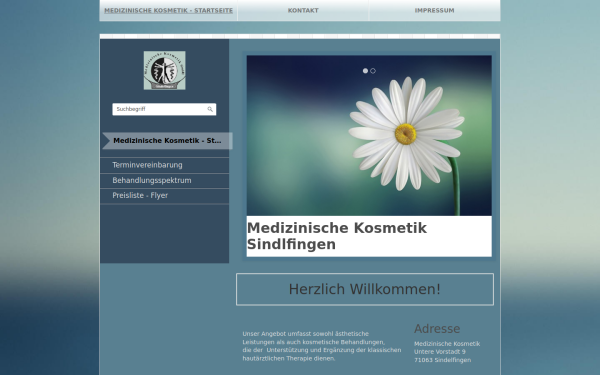Click the text 71063 Sindelfingen

click(x=442, y=360)
